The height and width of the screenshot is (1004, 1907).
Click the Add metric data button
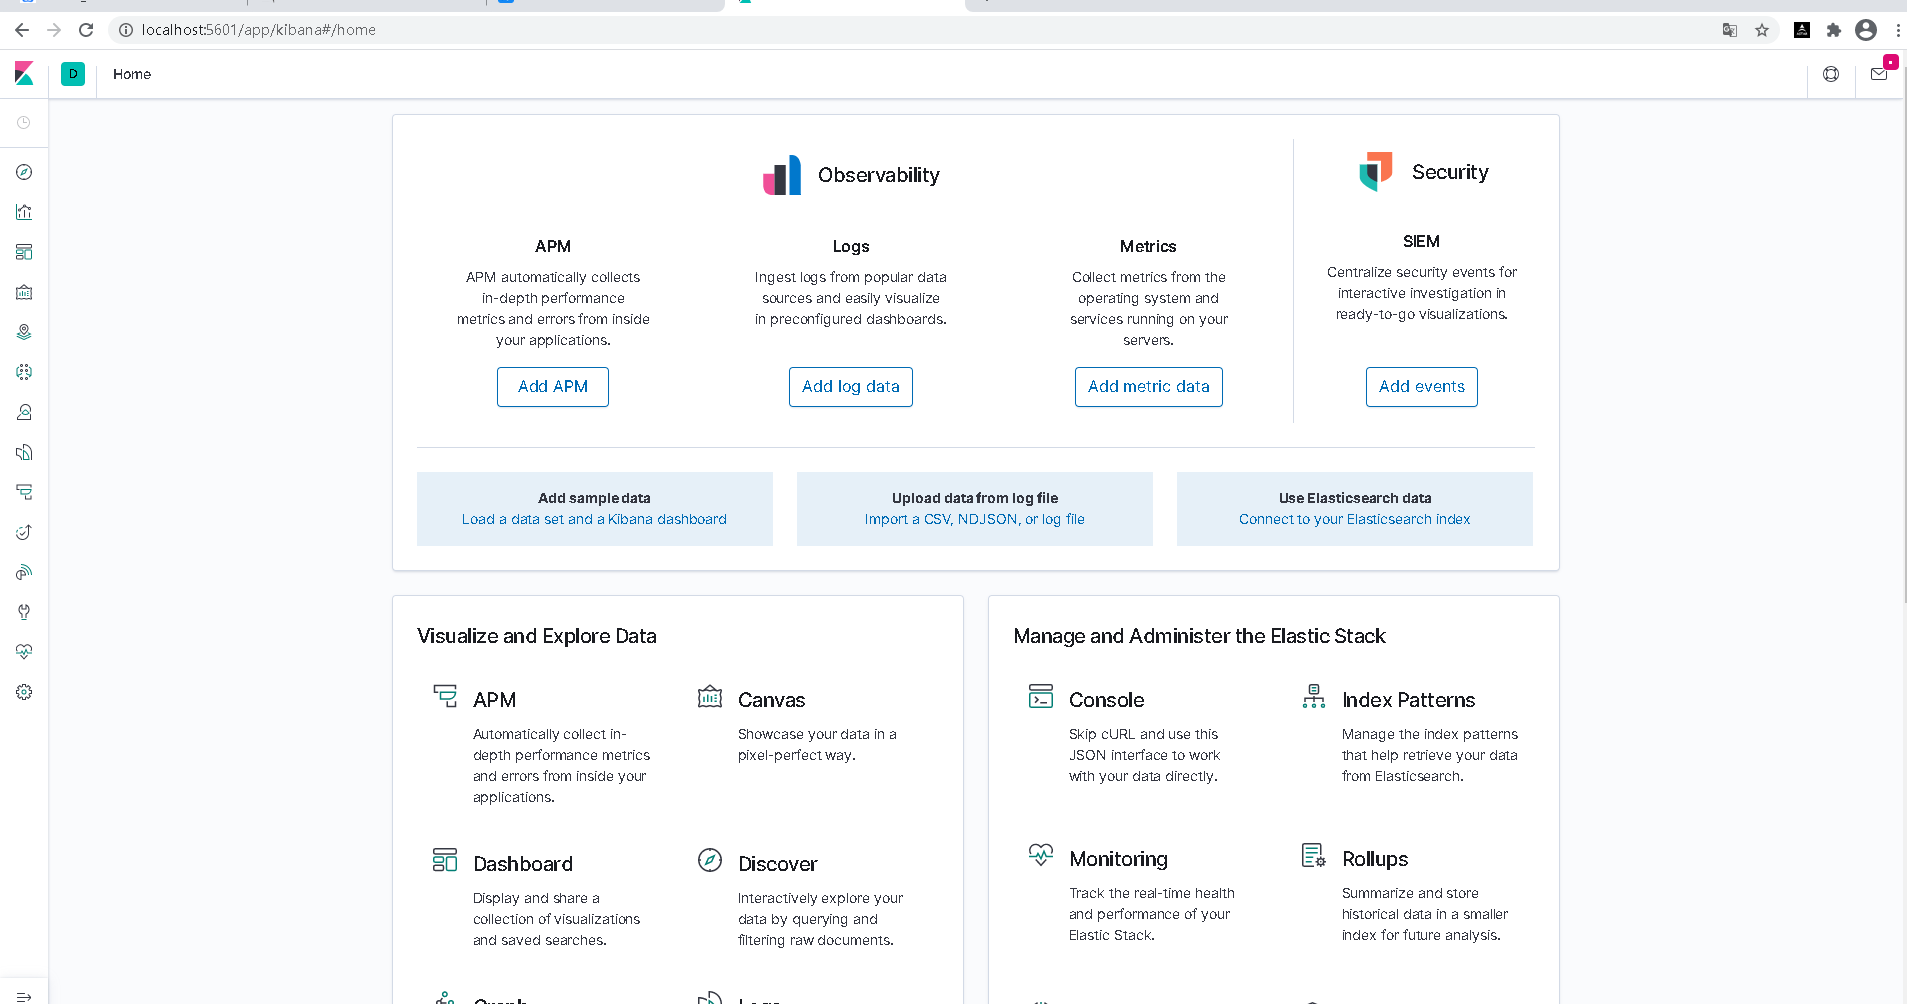pyautogui.click(x=1149, y=387)
